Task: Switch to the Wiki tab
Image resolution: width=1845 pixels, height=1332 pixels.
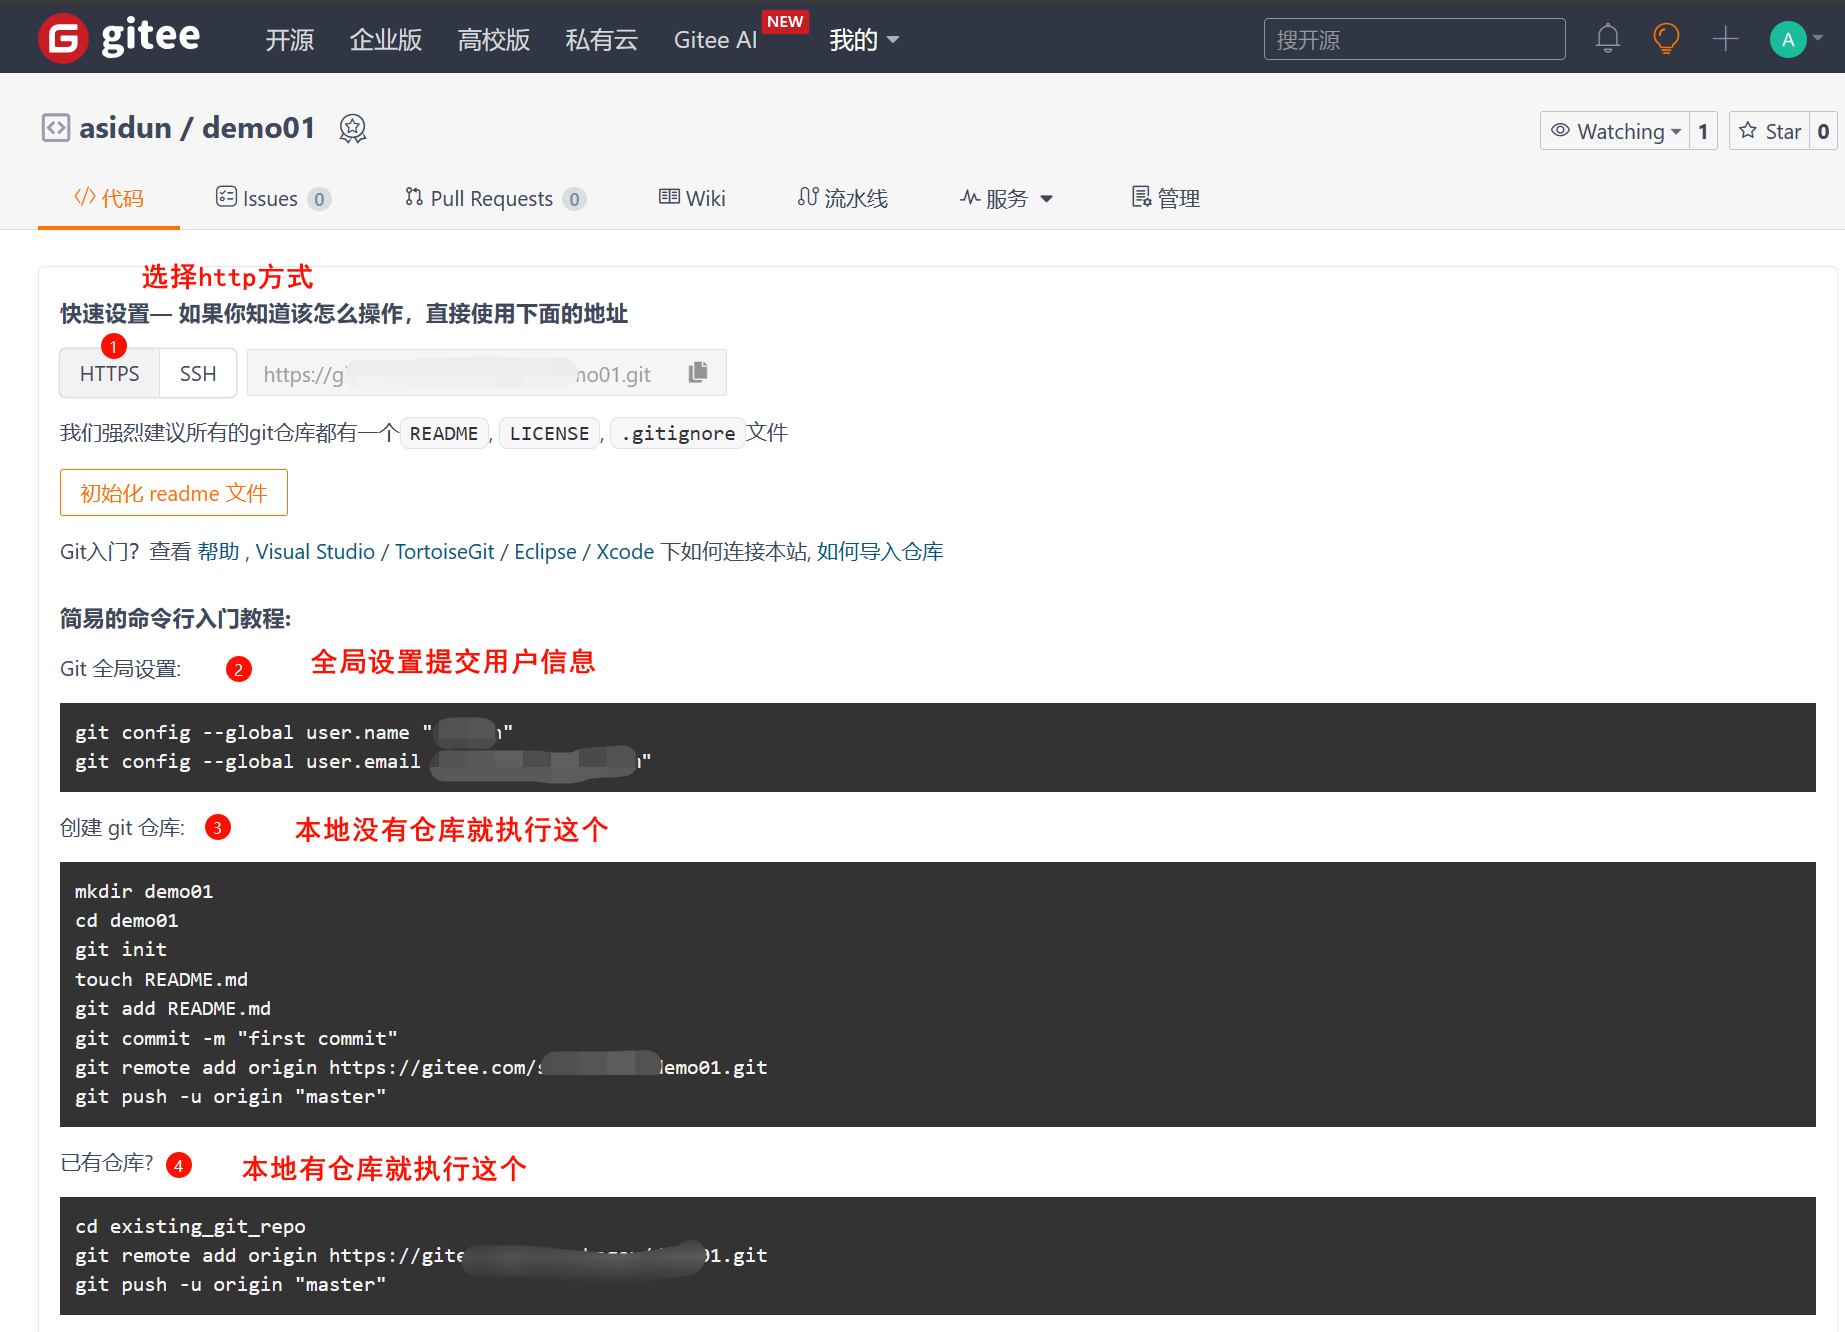Action: point(692,198)
